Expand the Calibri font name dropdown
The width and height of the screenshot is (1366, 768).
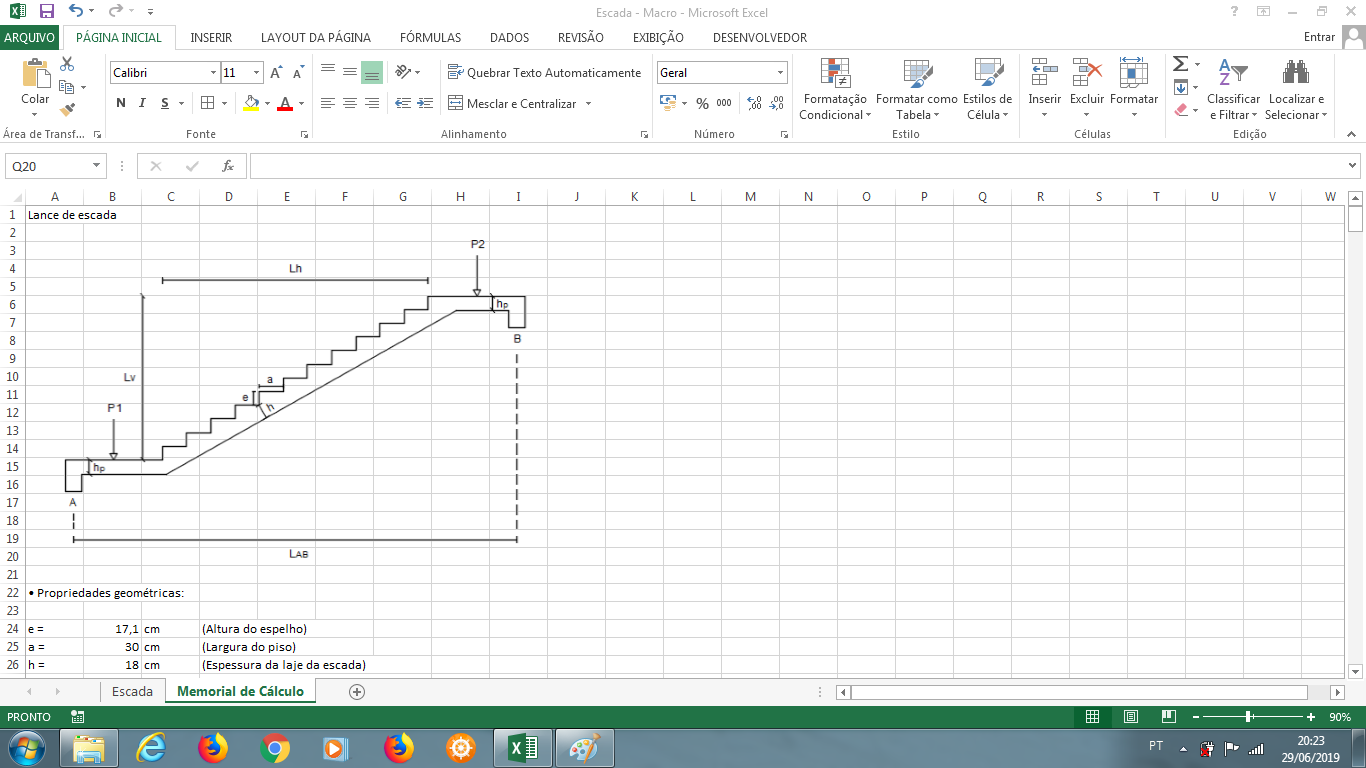213,73
